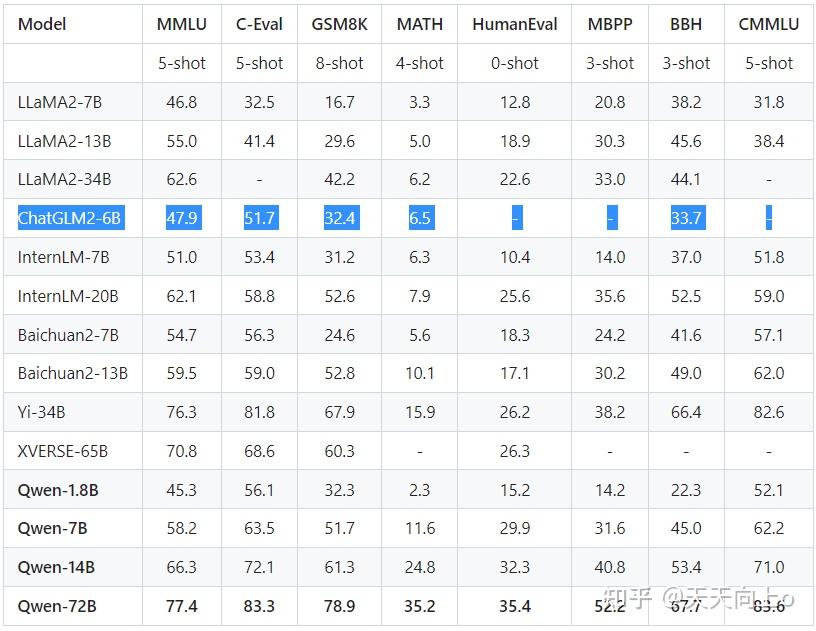This screenshot has height=631, width=816.
Task: Click the Baichuan2-13B row label
Action: coord(72,373)
